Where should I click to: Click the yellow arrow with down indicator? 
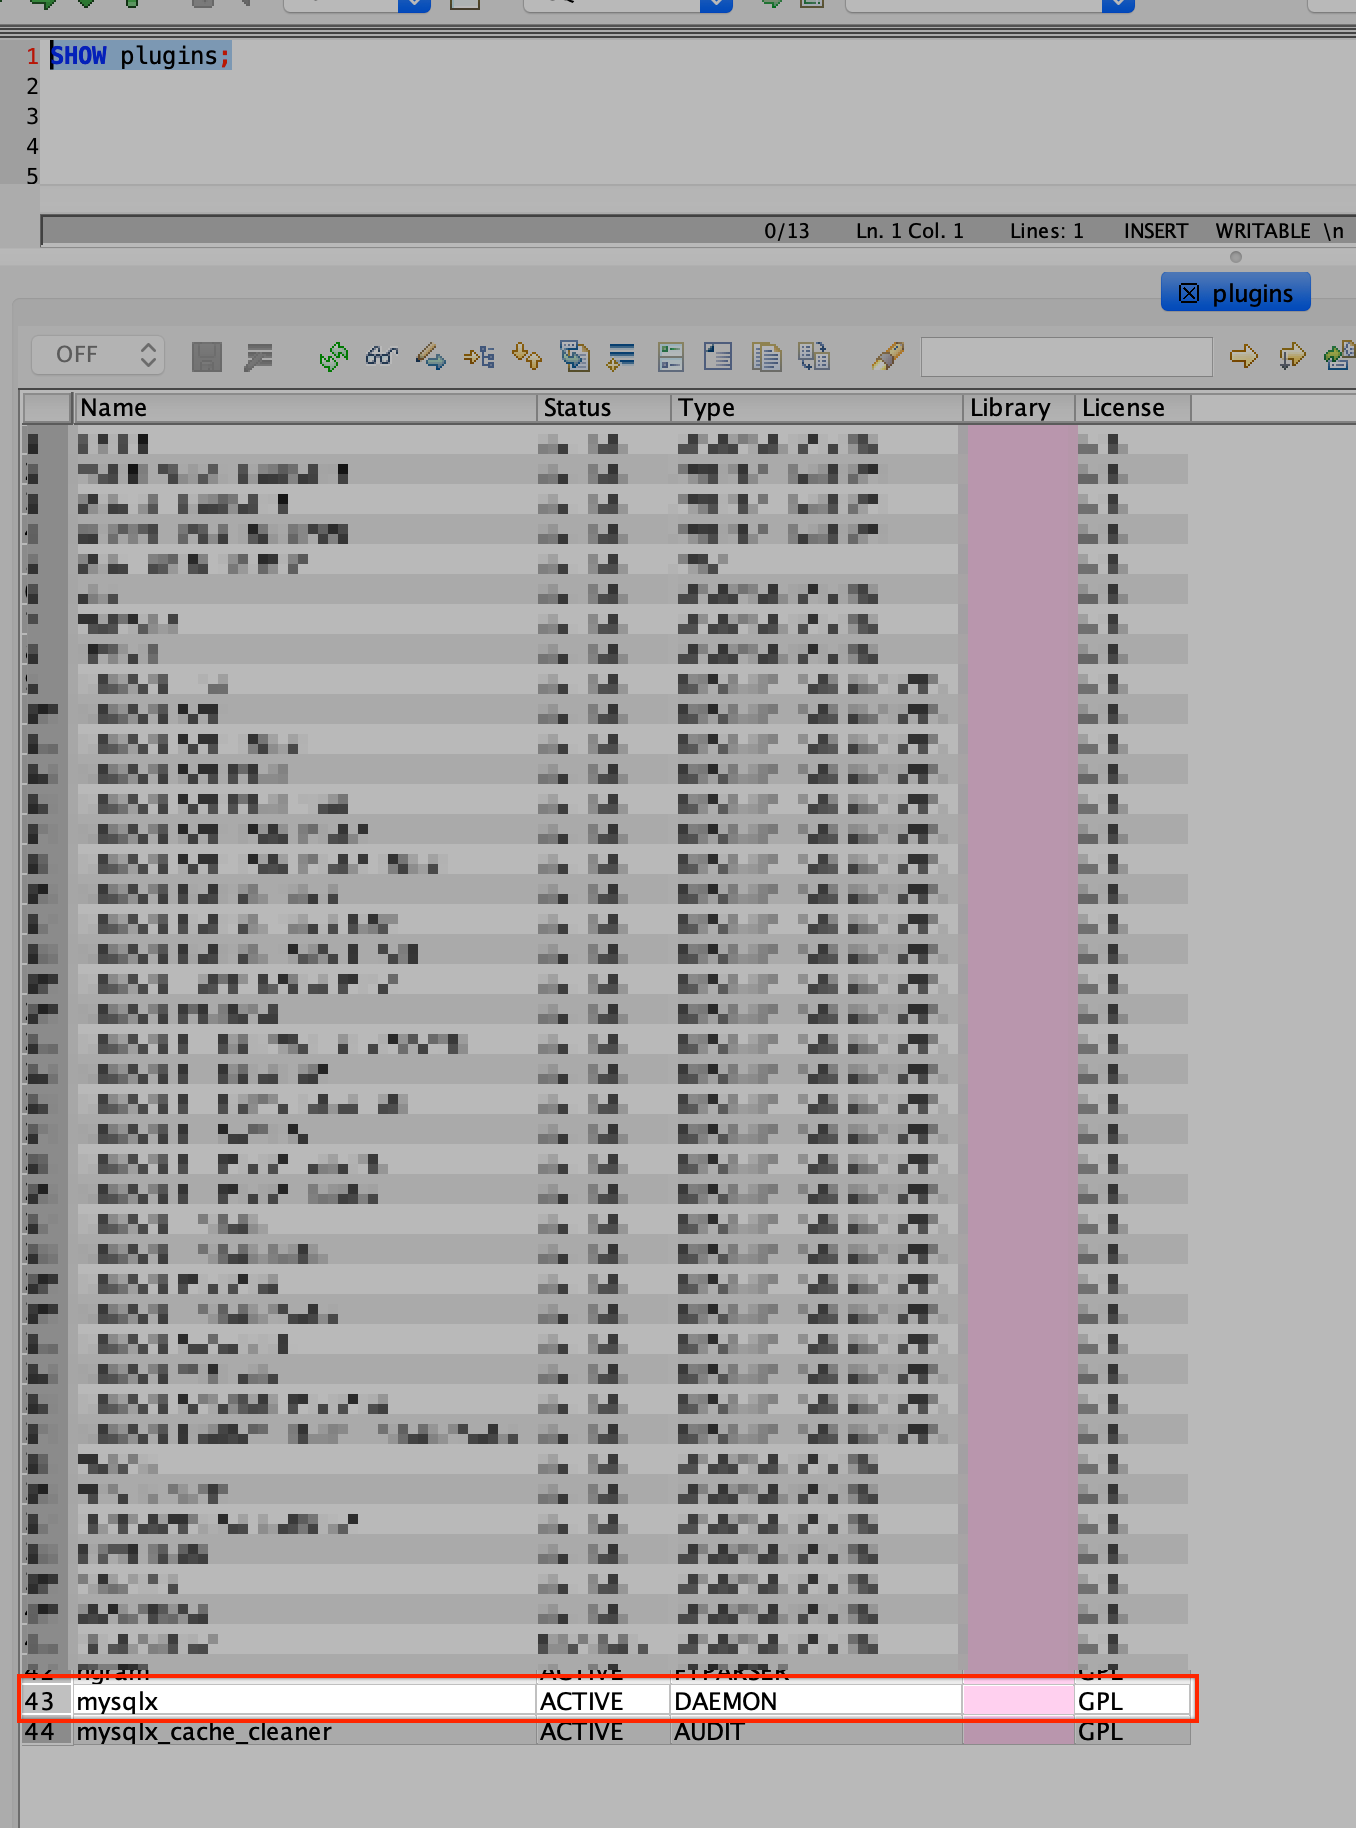(1292, 356)
